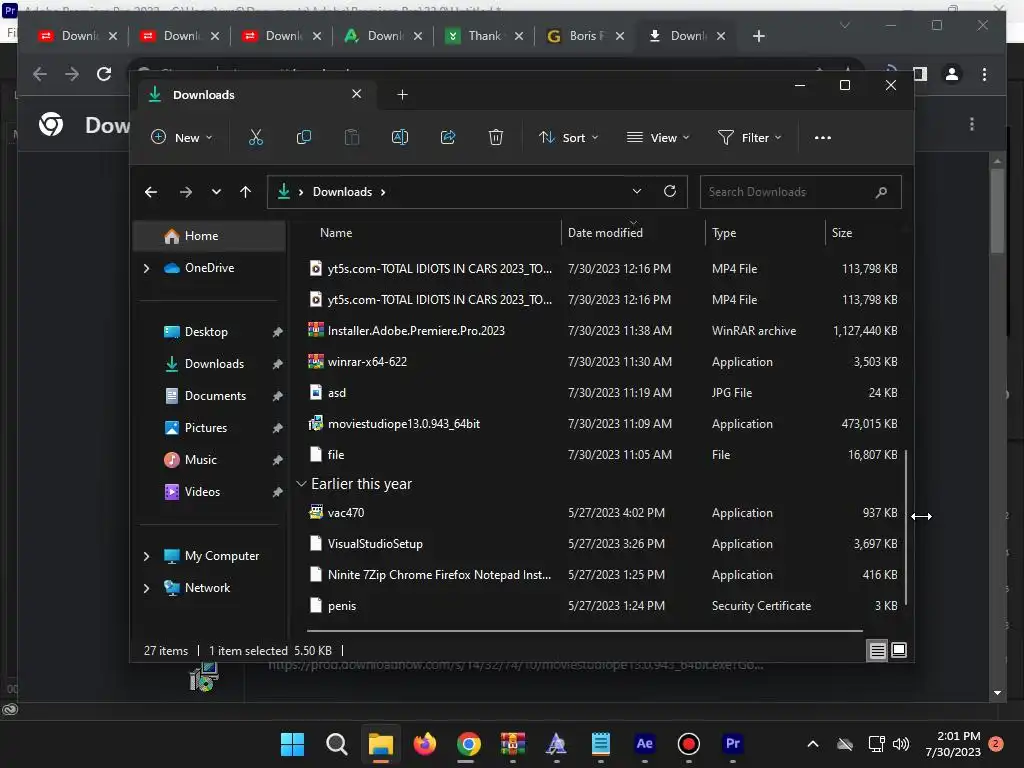Click the Chrome page vertical scrollbar thumb
The height and width of the screenshot is (768, 1024).
(997, 210)
